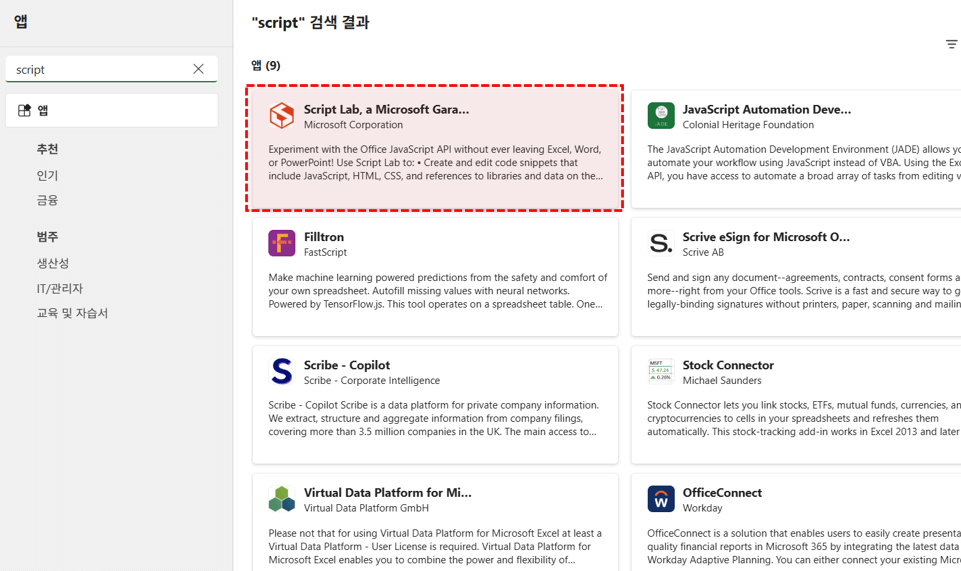Image resolution: width=961 pixels, height=571 pixels.
Task: Open the filter options icon
Action: [x=951, y=44]
